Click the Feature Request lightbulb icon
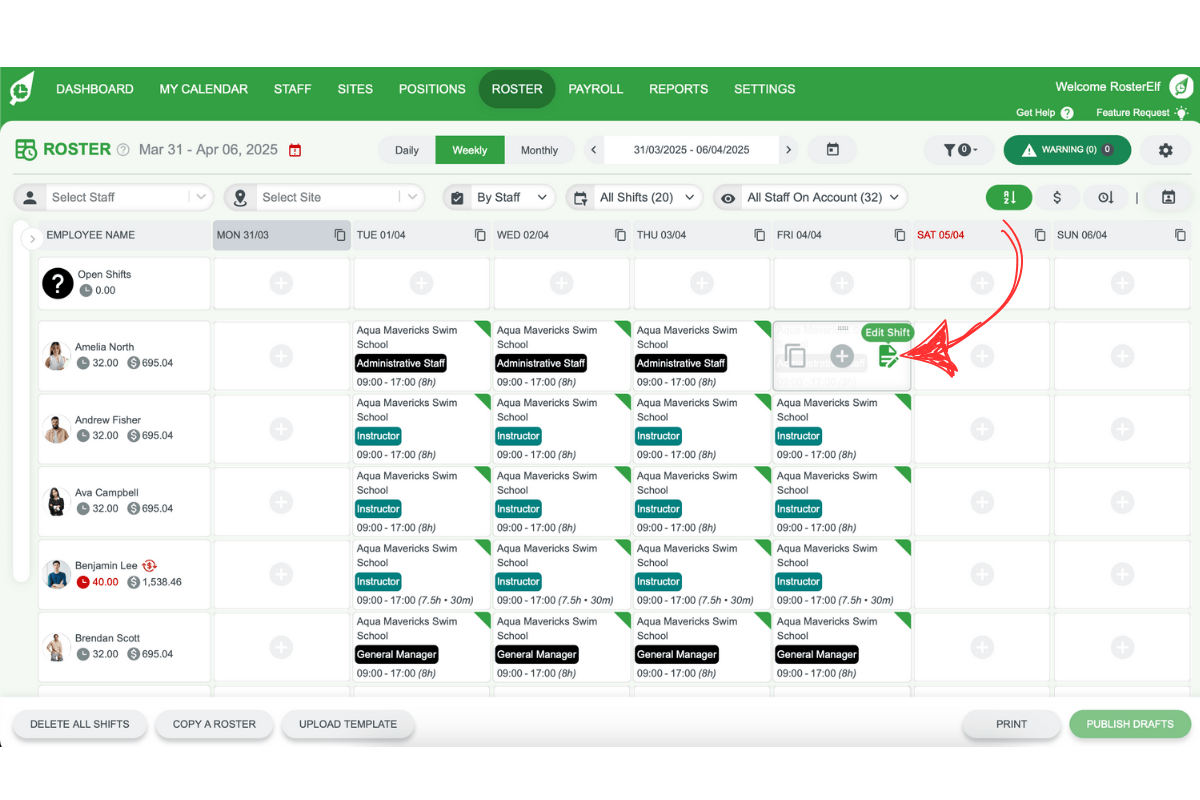 [1182, 112]
